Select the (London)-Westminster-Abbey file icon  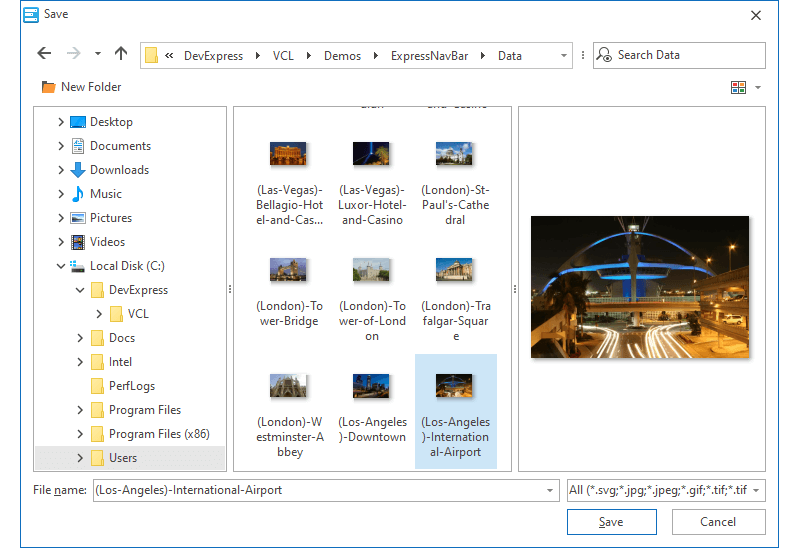click(288, 386)
